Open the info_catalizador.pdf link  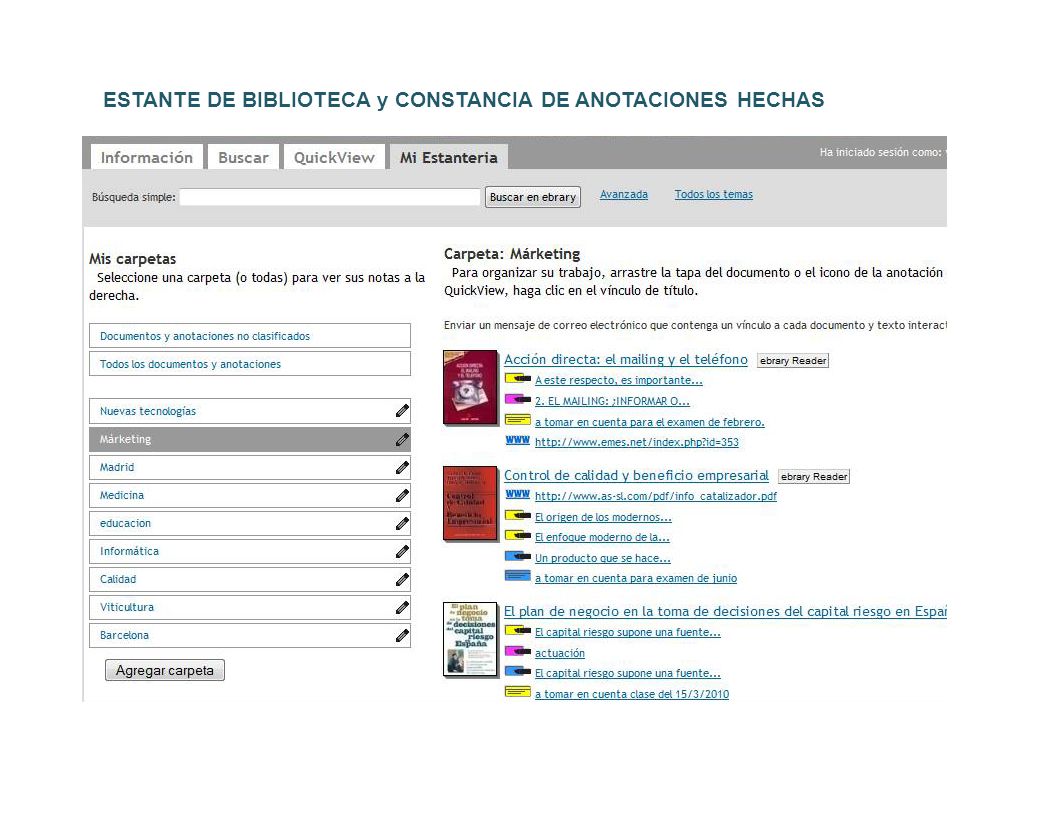click(656, 496)
